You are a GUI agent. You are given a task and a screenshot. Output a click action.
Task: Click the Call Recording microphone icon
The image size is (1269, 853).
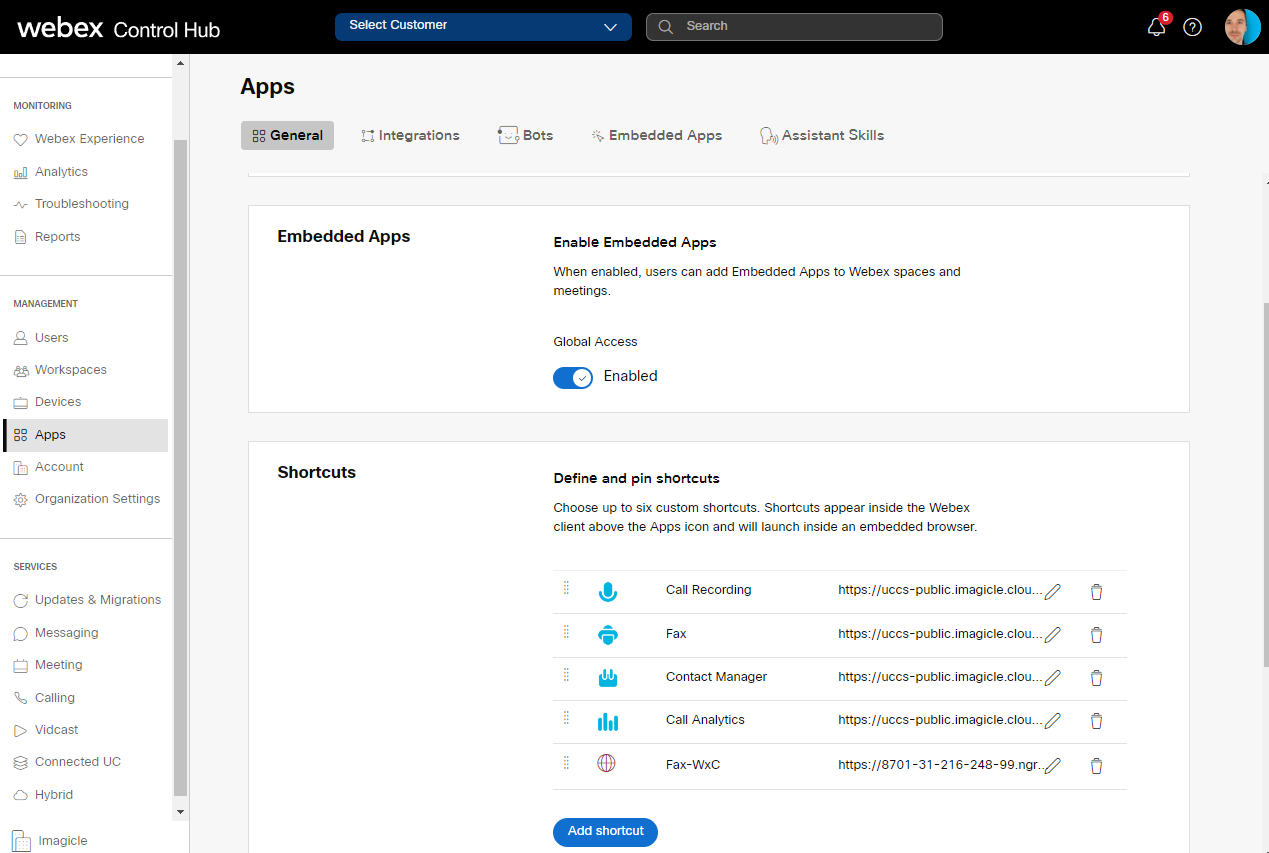point(607,591)
